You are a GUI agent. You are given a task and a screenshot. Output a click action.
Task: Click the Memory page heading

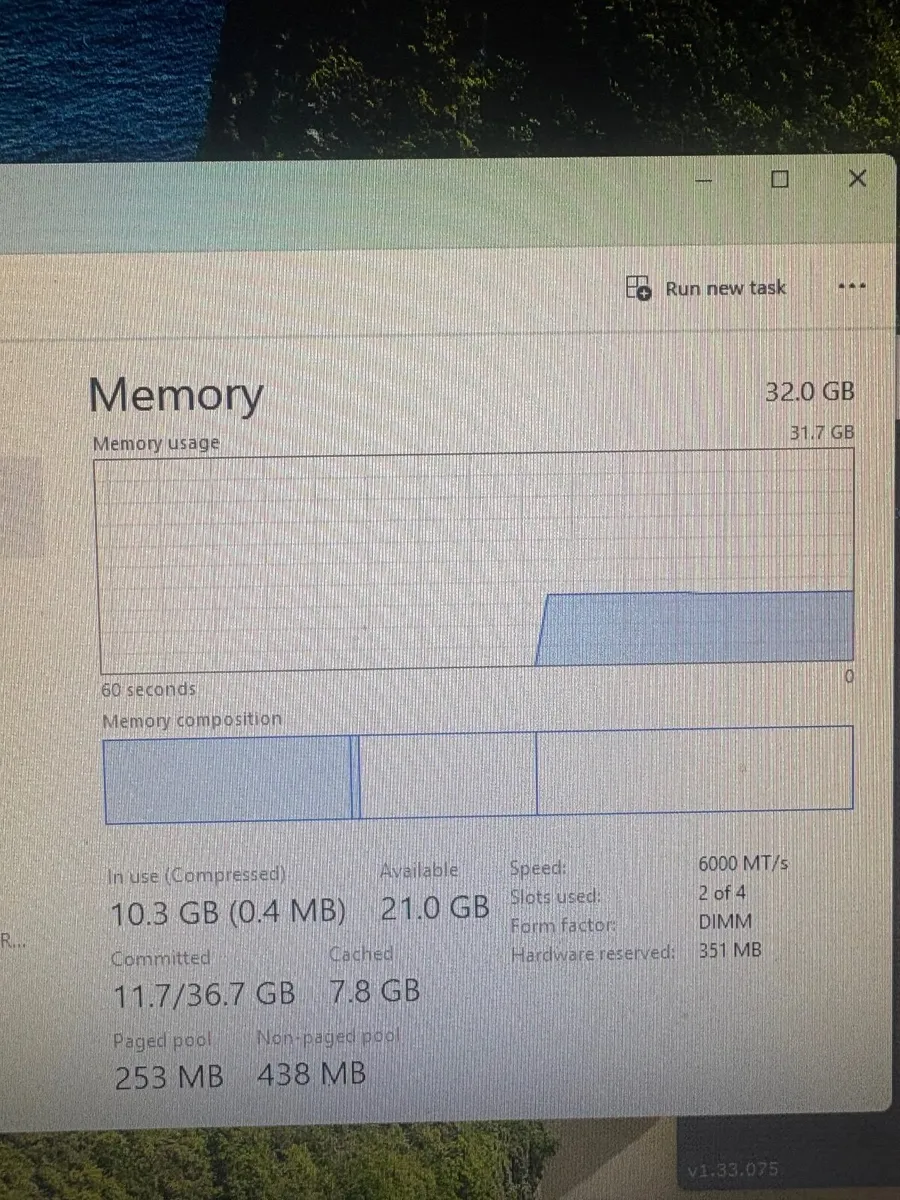pos(176,395)
